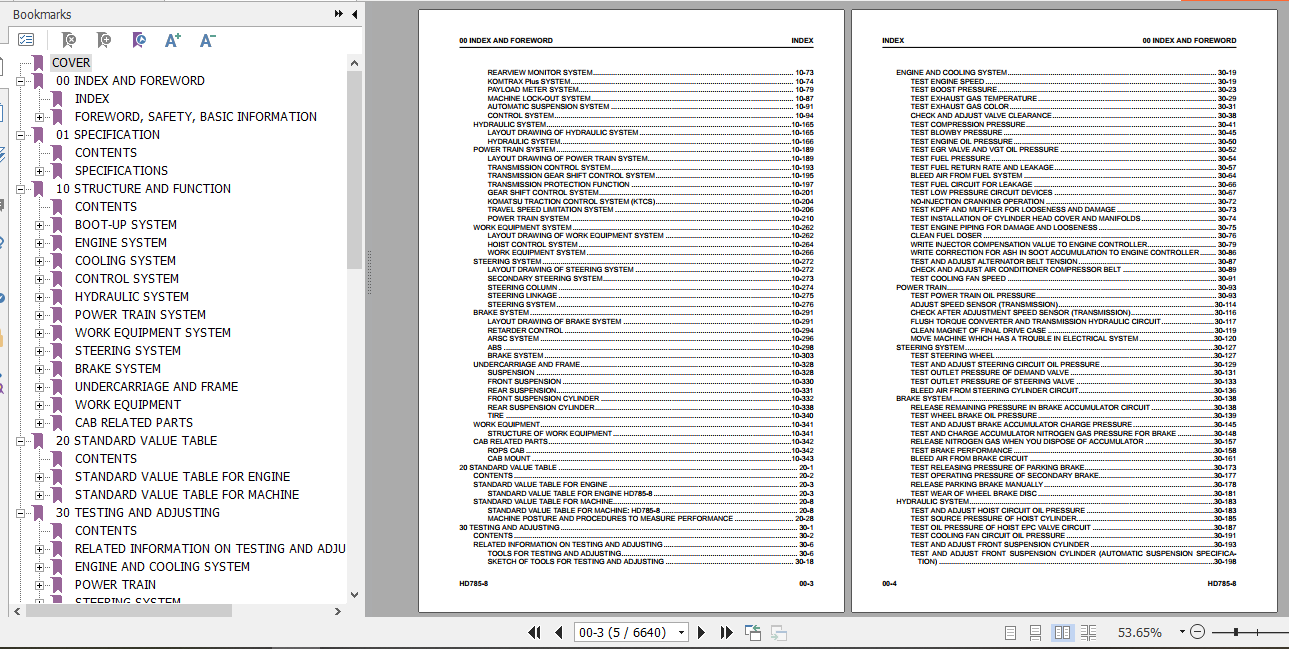The width and height of the screenshot is (1289, 649).
Task: Expand the BRAKE SYSTEM bookmark
Action: pos(40,369)
